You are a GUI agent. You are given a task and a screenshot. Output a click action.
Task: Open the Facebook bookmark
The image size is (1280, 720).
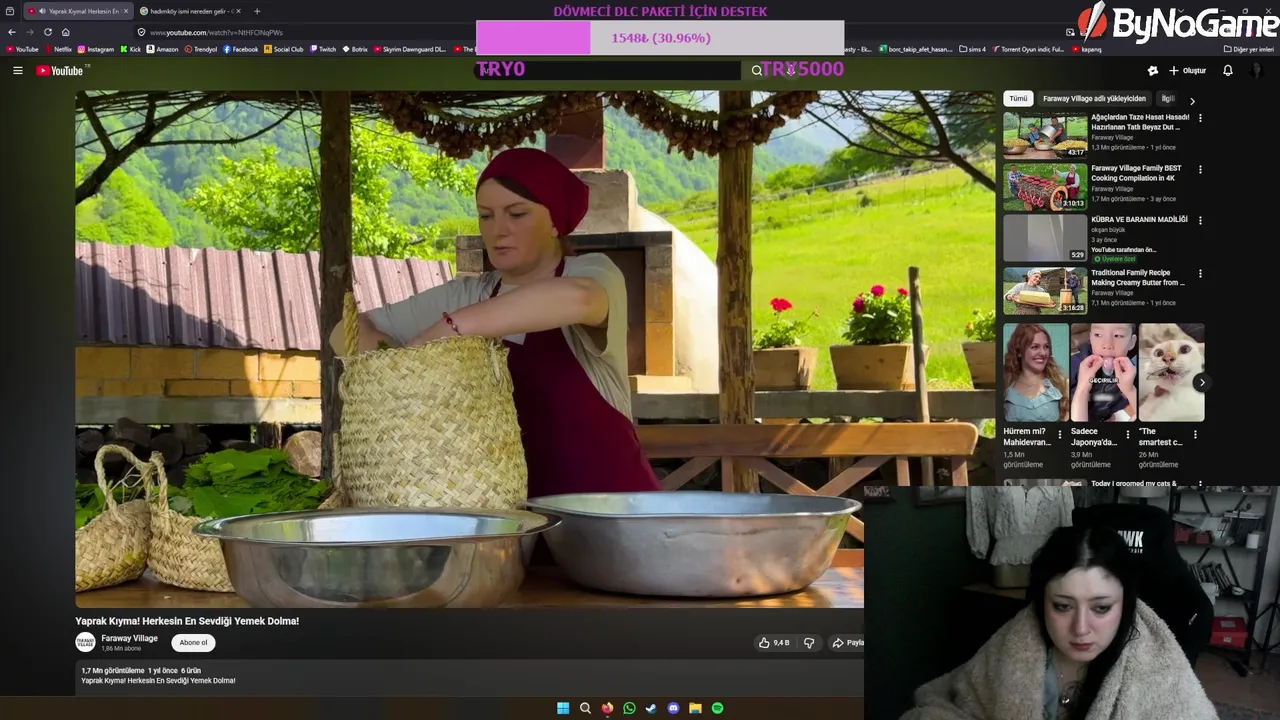tap(241, 49)
